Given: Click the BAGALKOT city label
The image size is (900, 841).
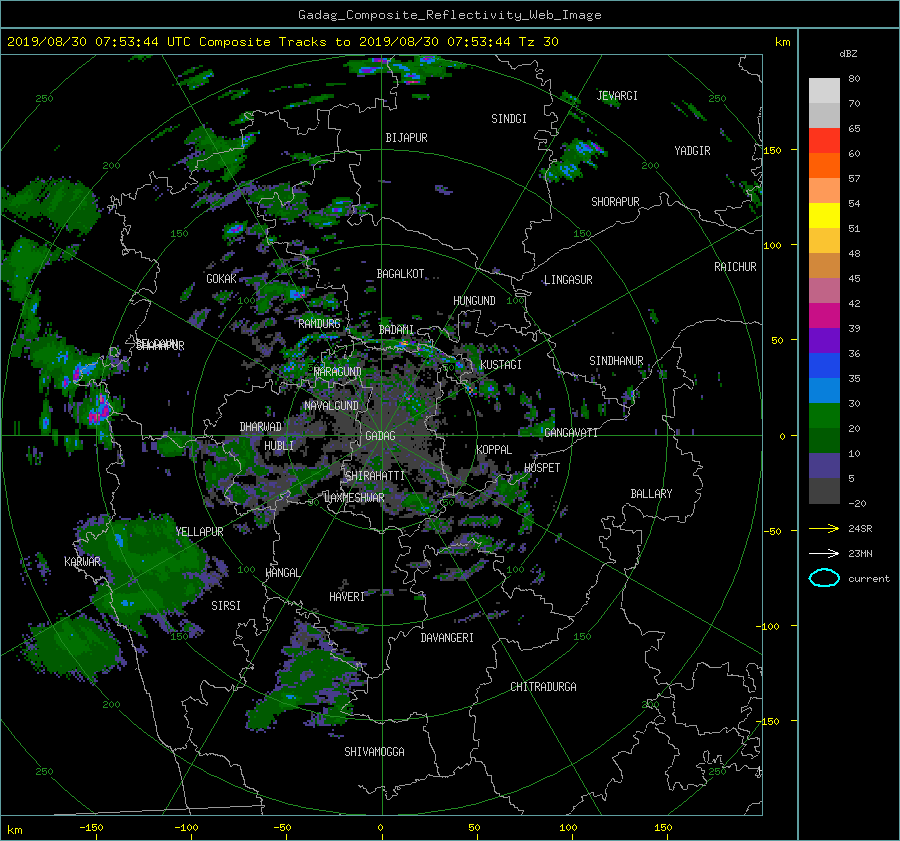Looking at the screenshot, I should [400, 274].
